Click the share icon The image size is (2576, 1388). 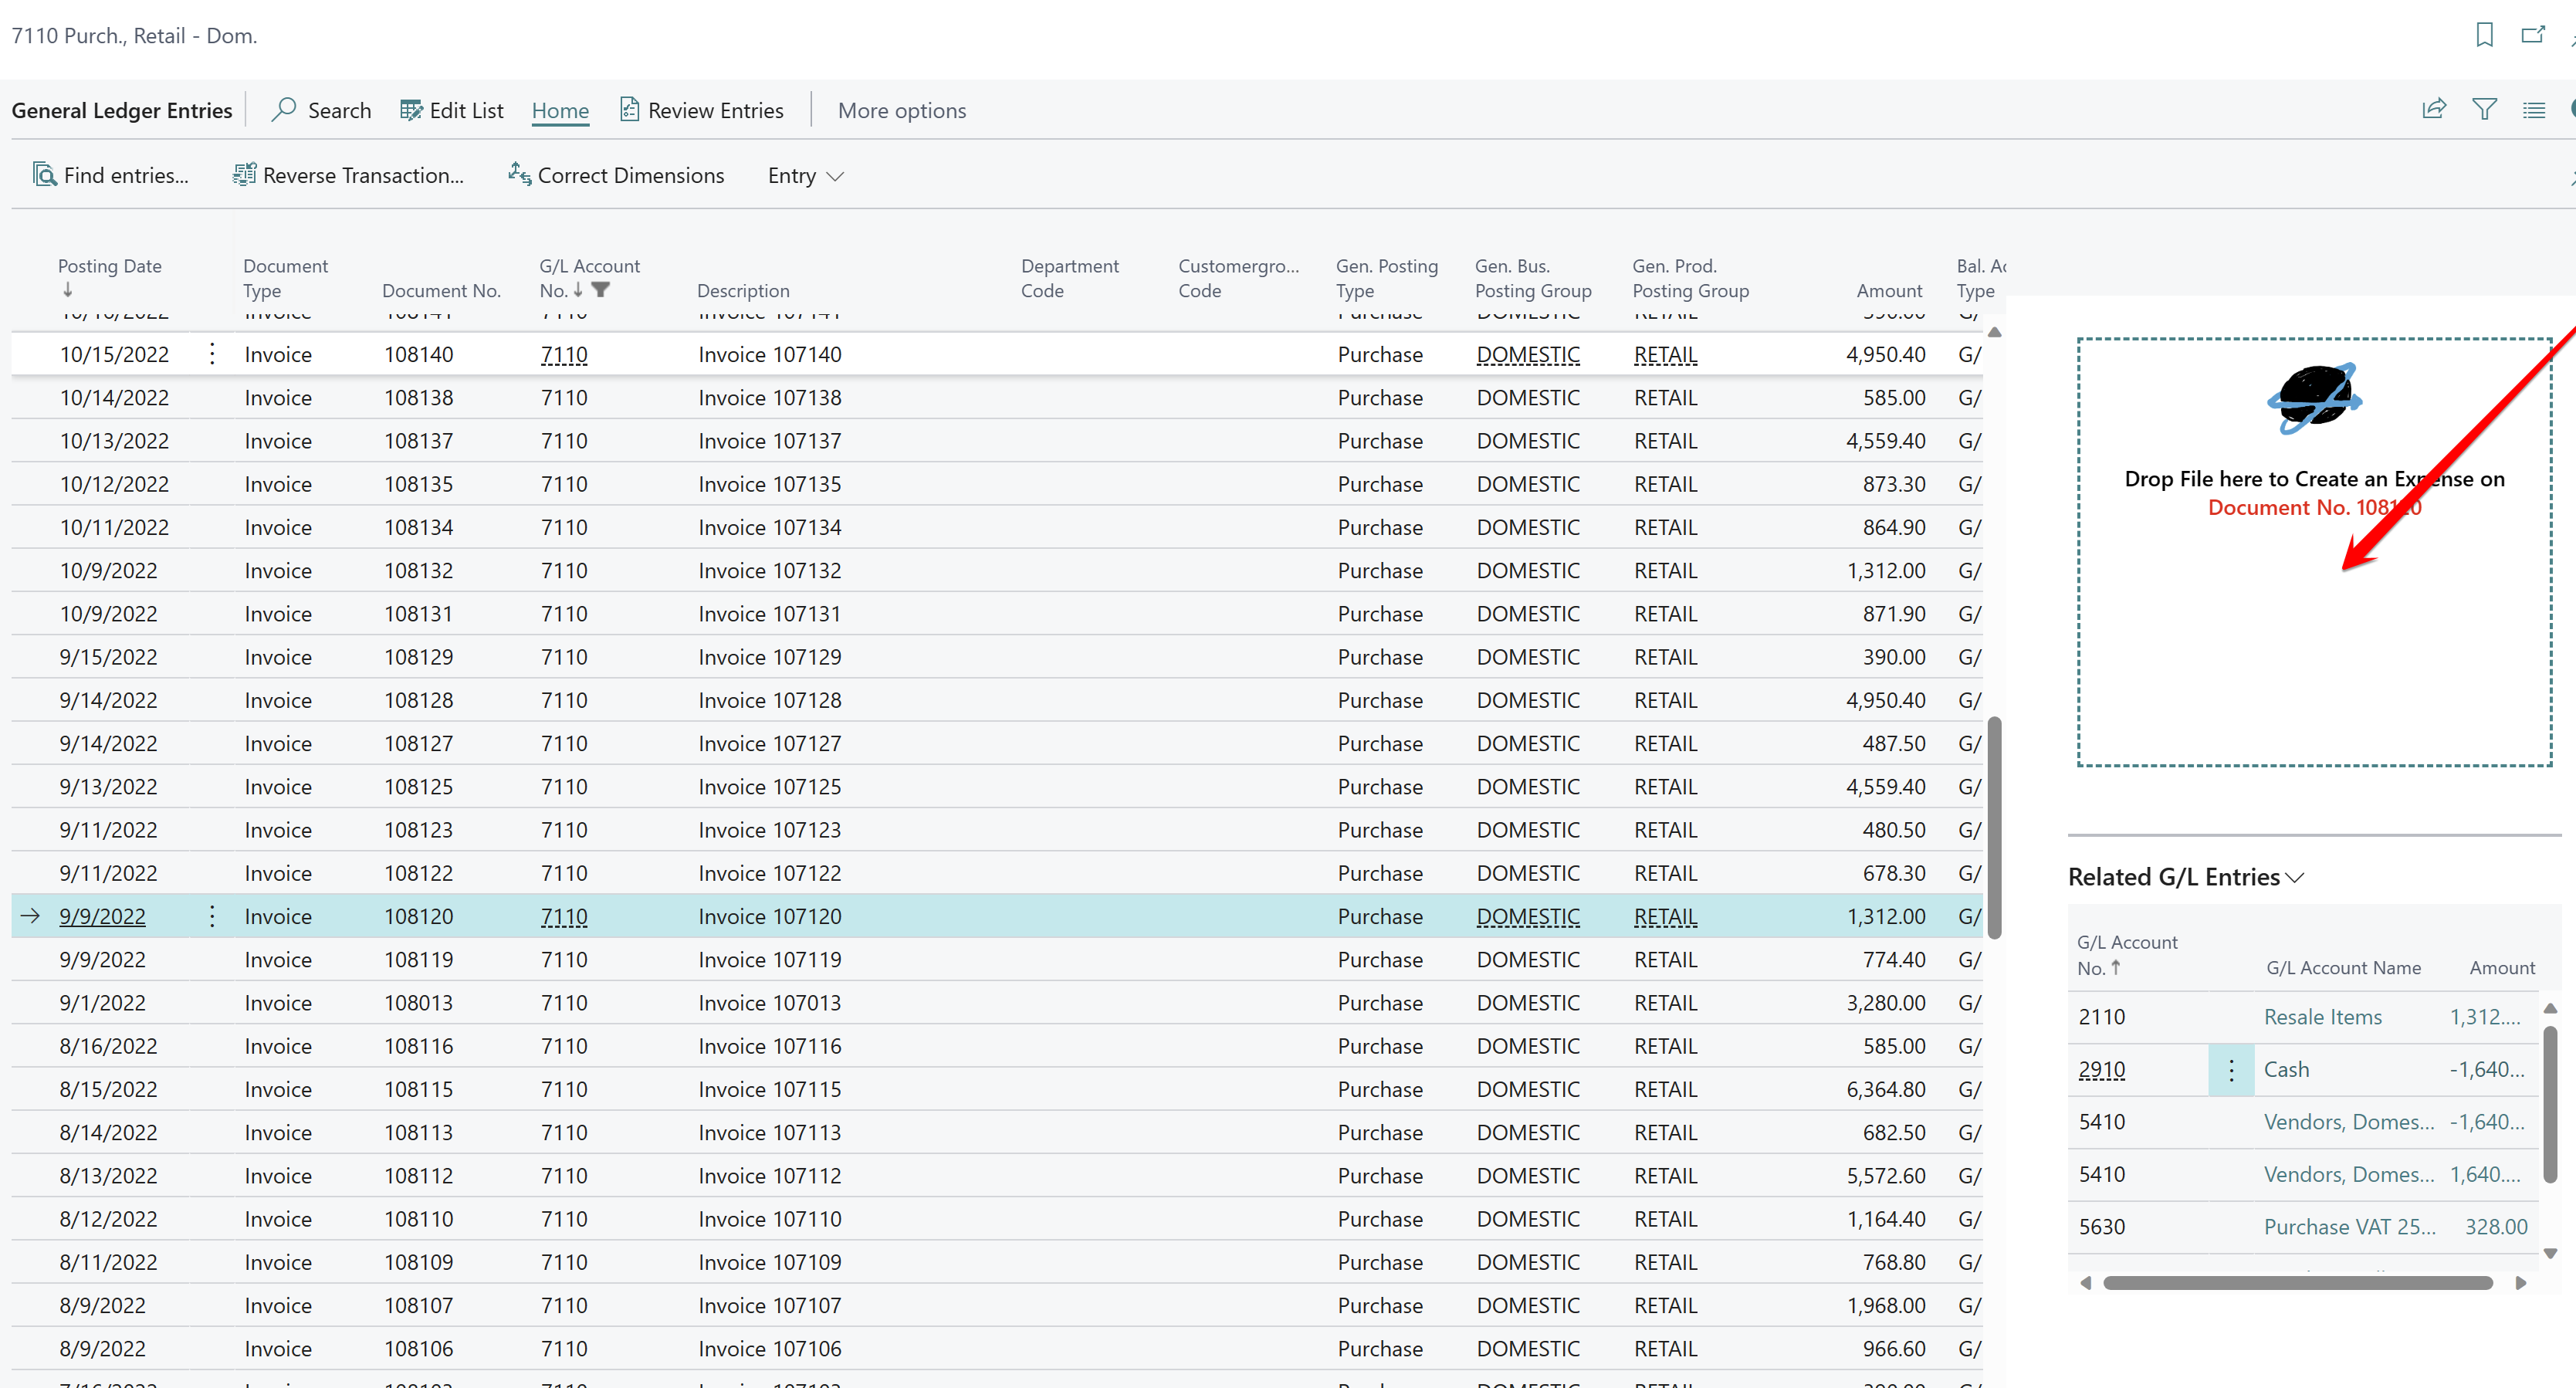point(2434,109)
